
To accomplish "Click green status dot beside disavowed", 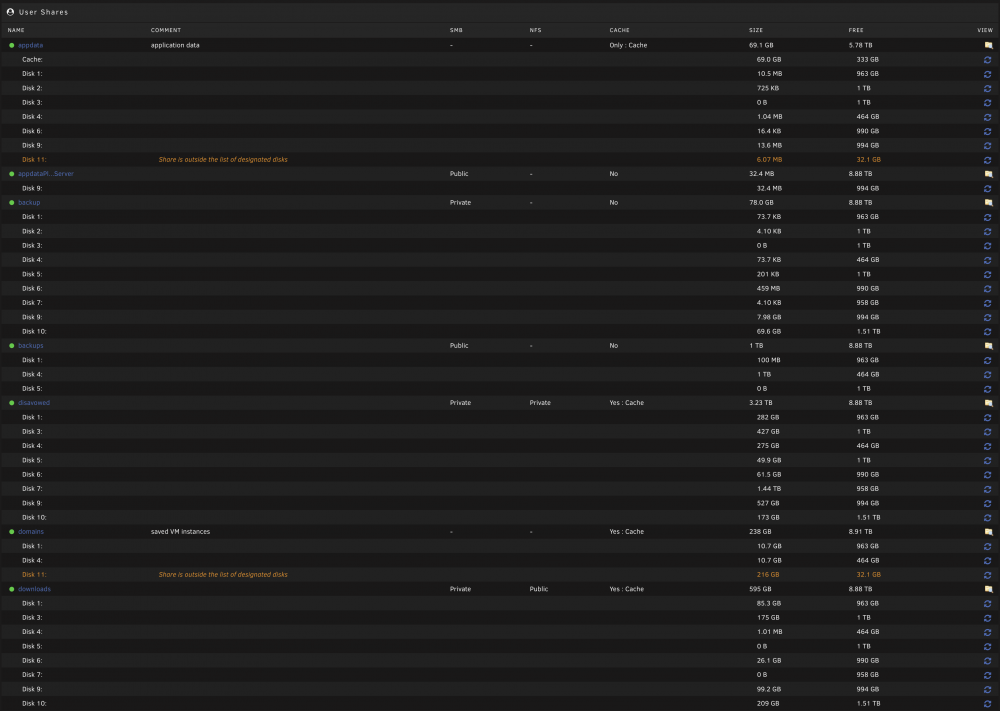I will click(x=11, y=403).
